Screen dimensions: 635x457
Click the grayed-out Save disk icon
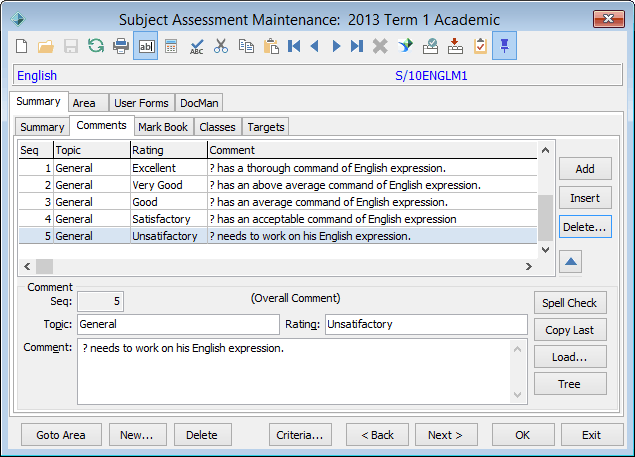click(71, 46)
